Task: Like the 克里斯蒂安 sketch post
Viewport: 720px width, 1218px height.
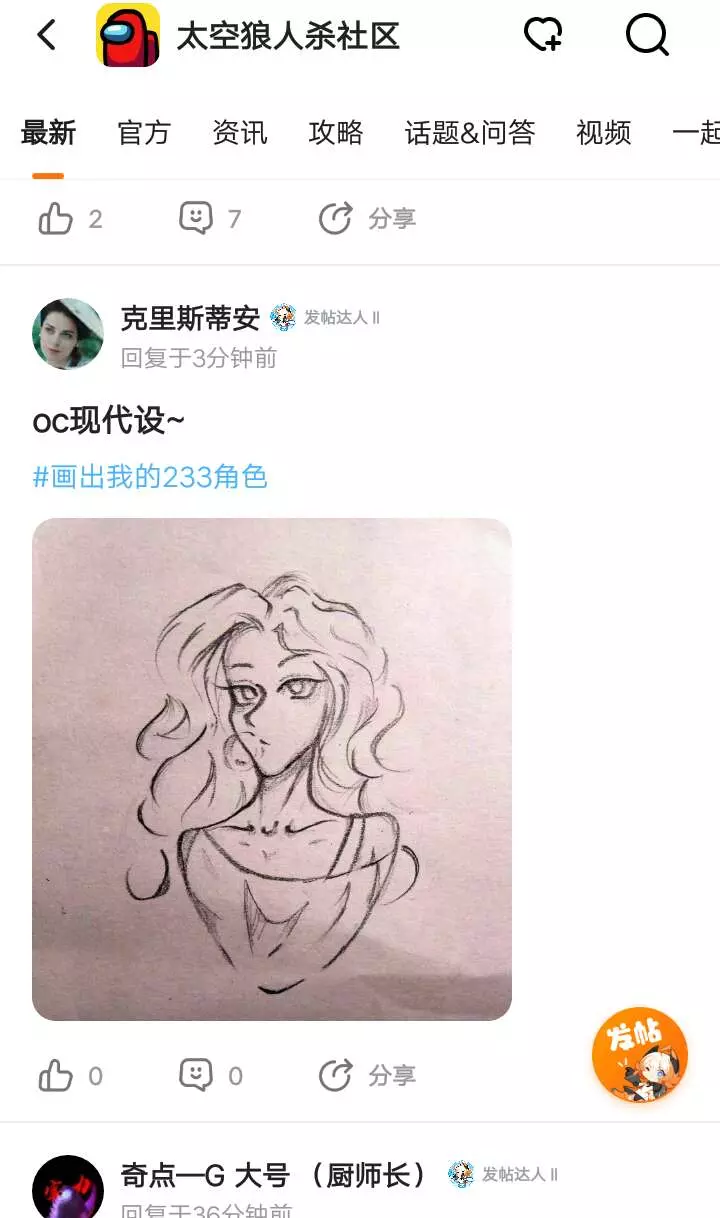Action: click(70, 1076)
